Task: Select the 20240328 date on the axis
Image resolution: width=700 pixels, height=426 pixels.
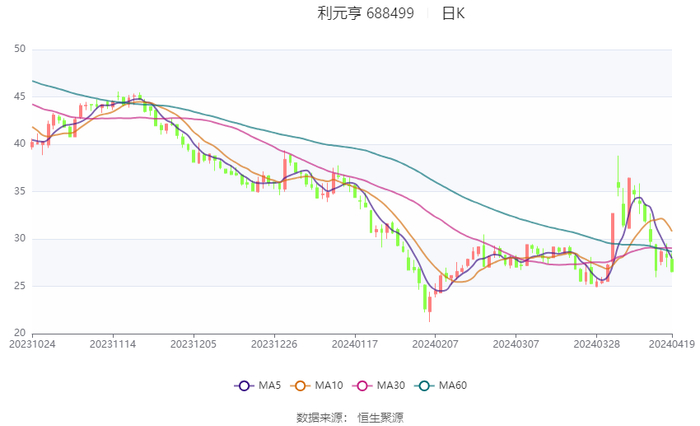Action: point(595,344)
